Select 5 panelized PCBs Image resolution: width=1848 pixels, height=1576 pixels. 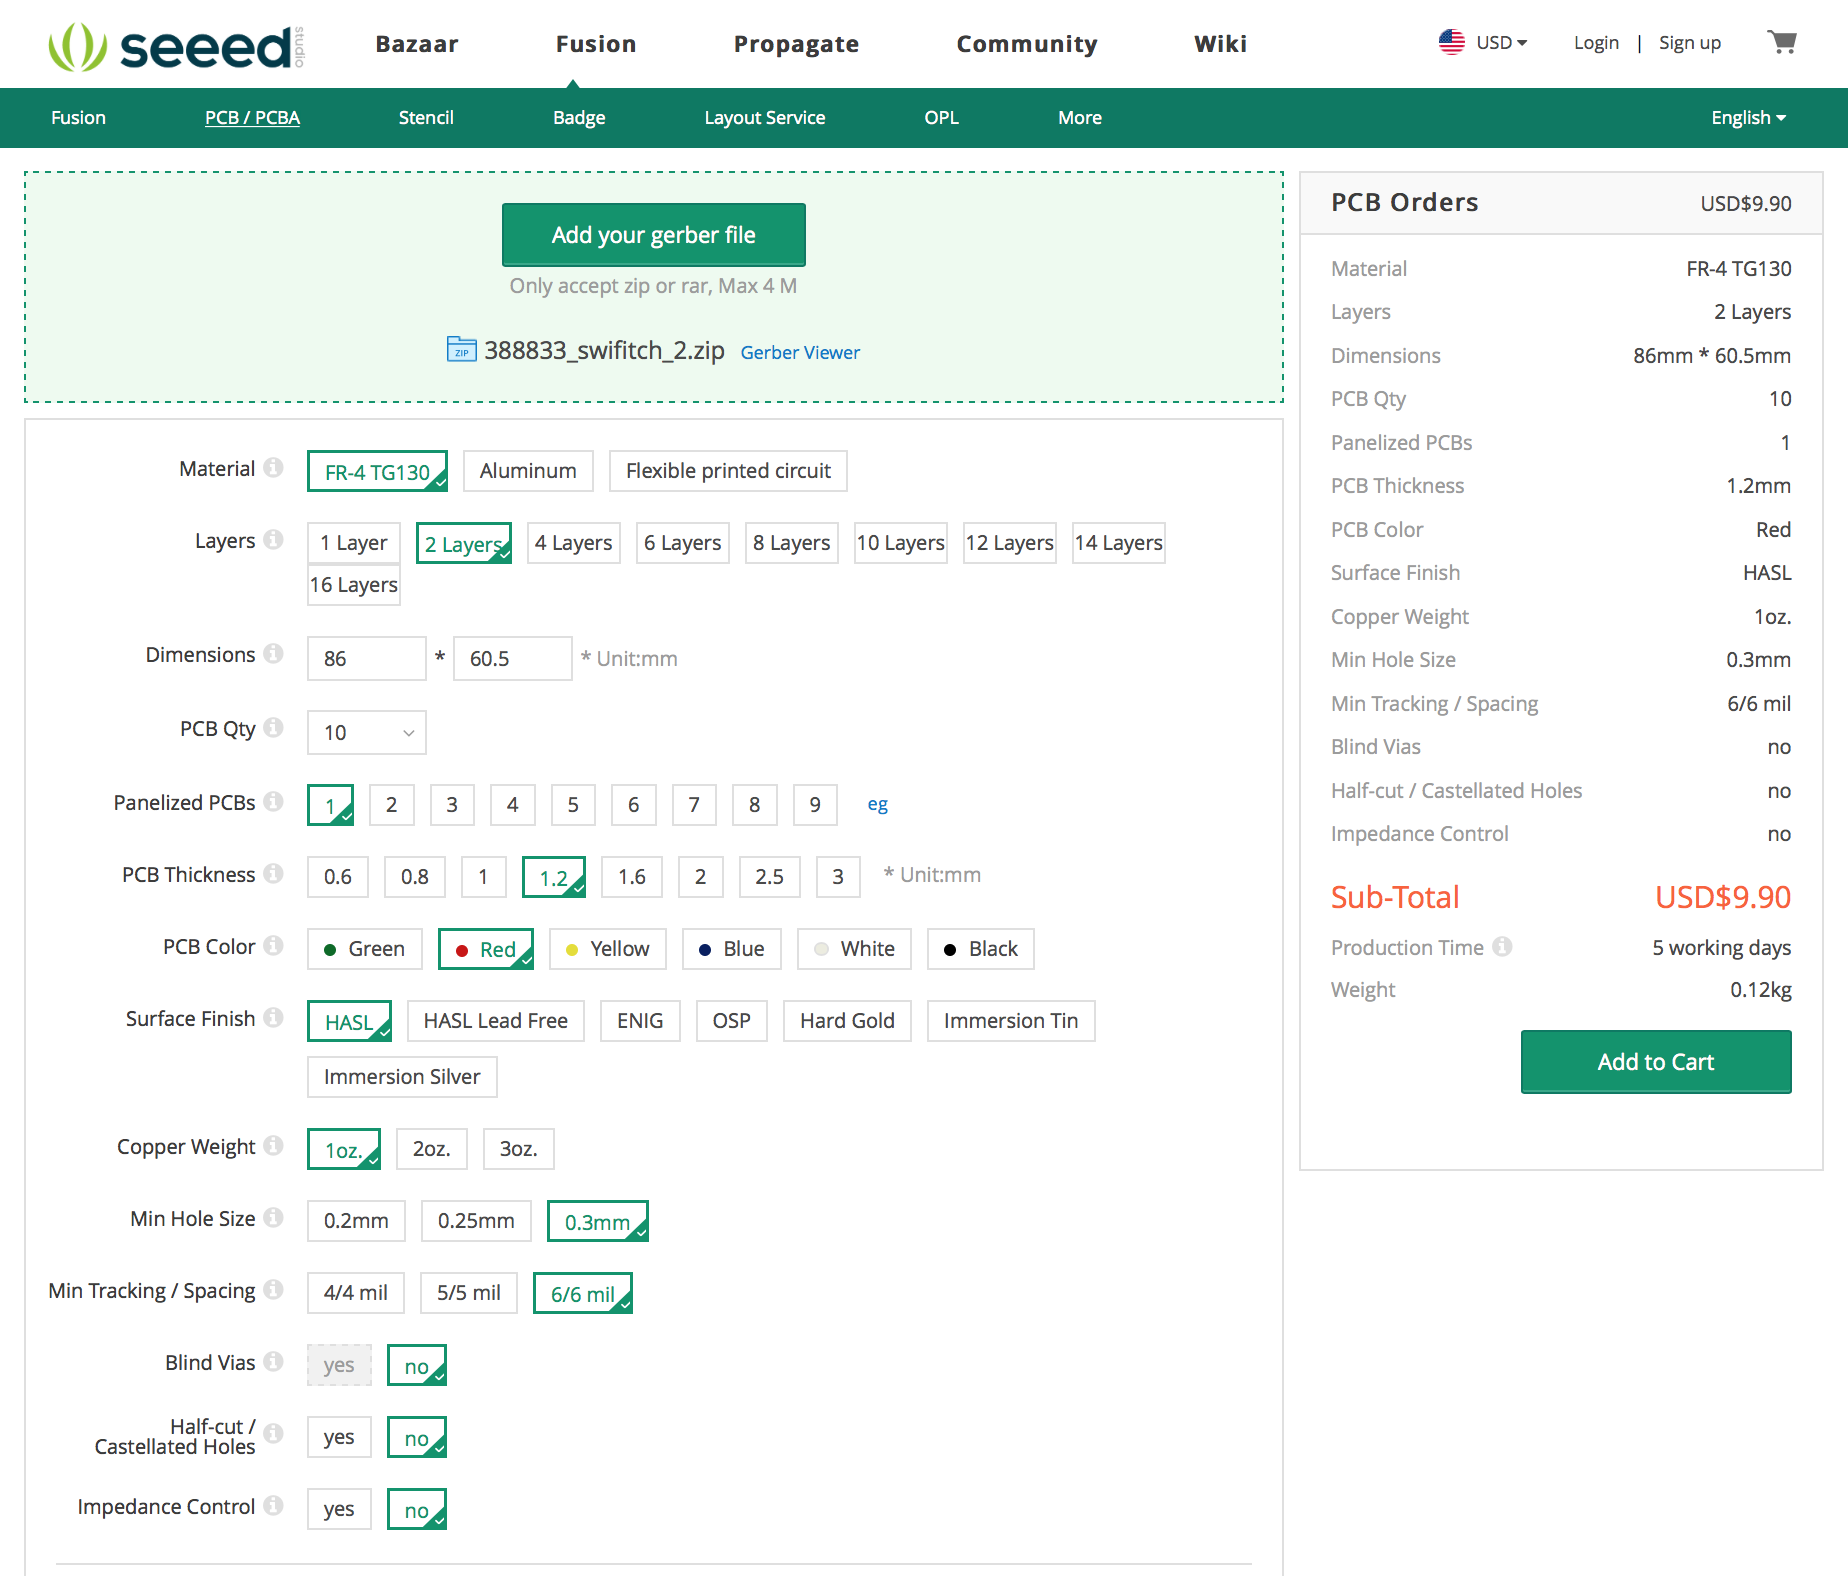tap(573, 805)
